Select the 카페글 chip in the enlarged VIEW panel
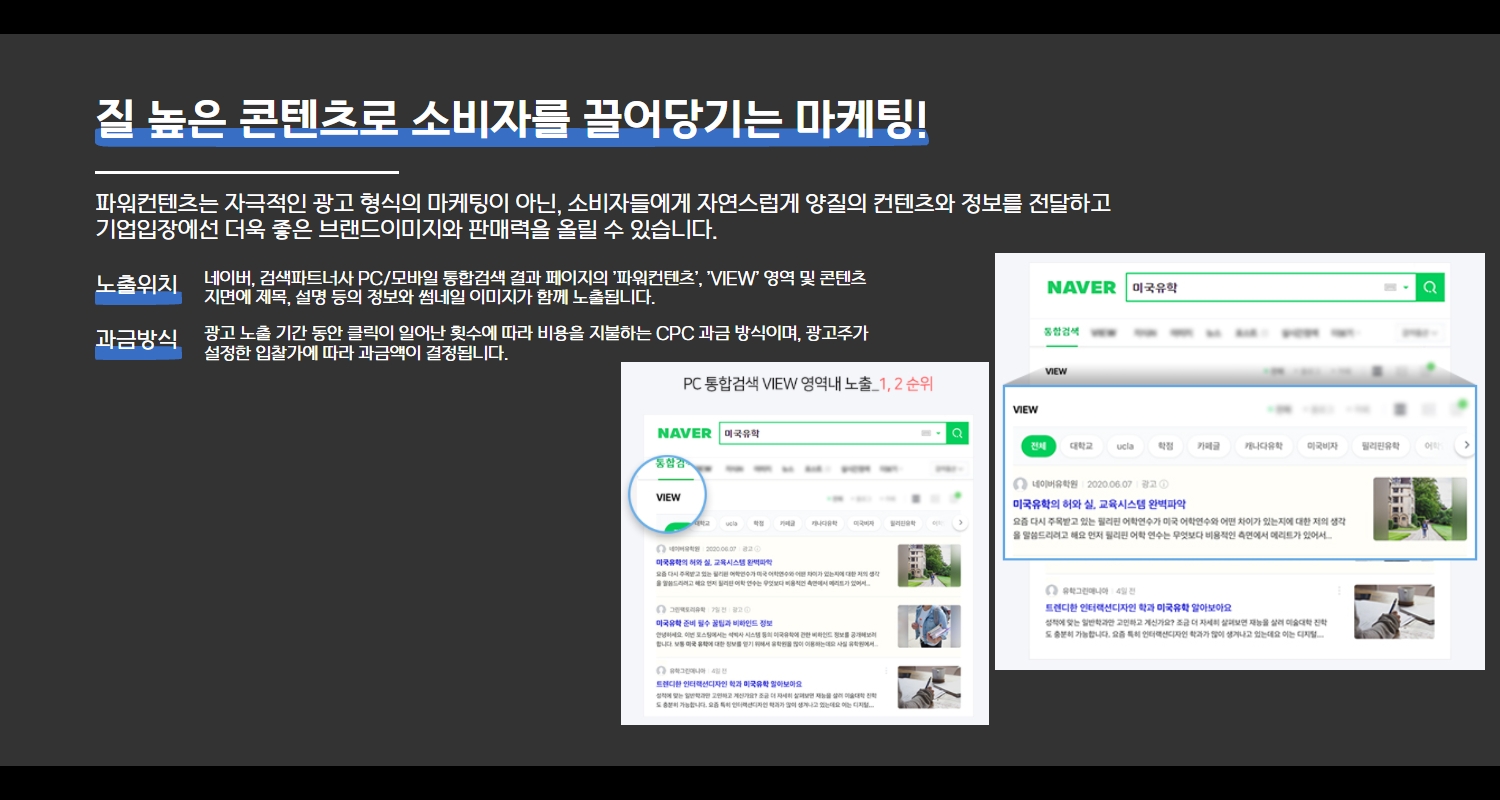1500x800 pixels. [x=1208, y=446]
